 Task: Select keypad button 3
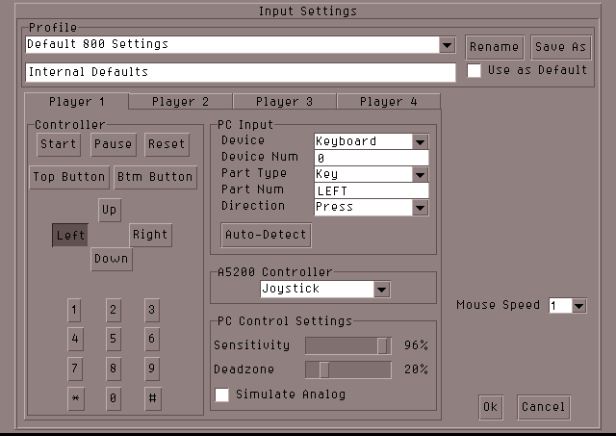[x=152, y=310]
